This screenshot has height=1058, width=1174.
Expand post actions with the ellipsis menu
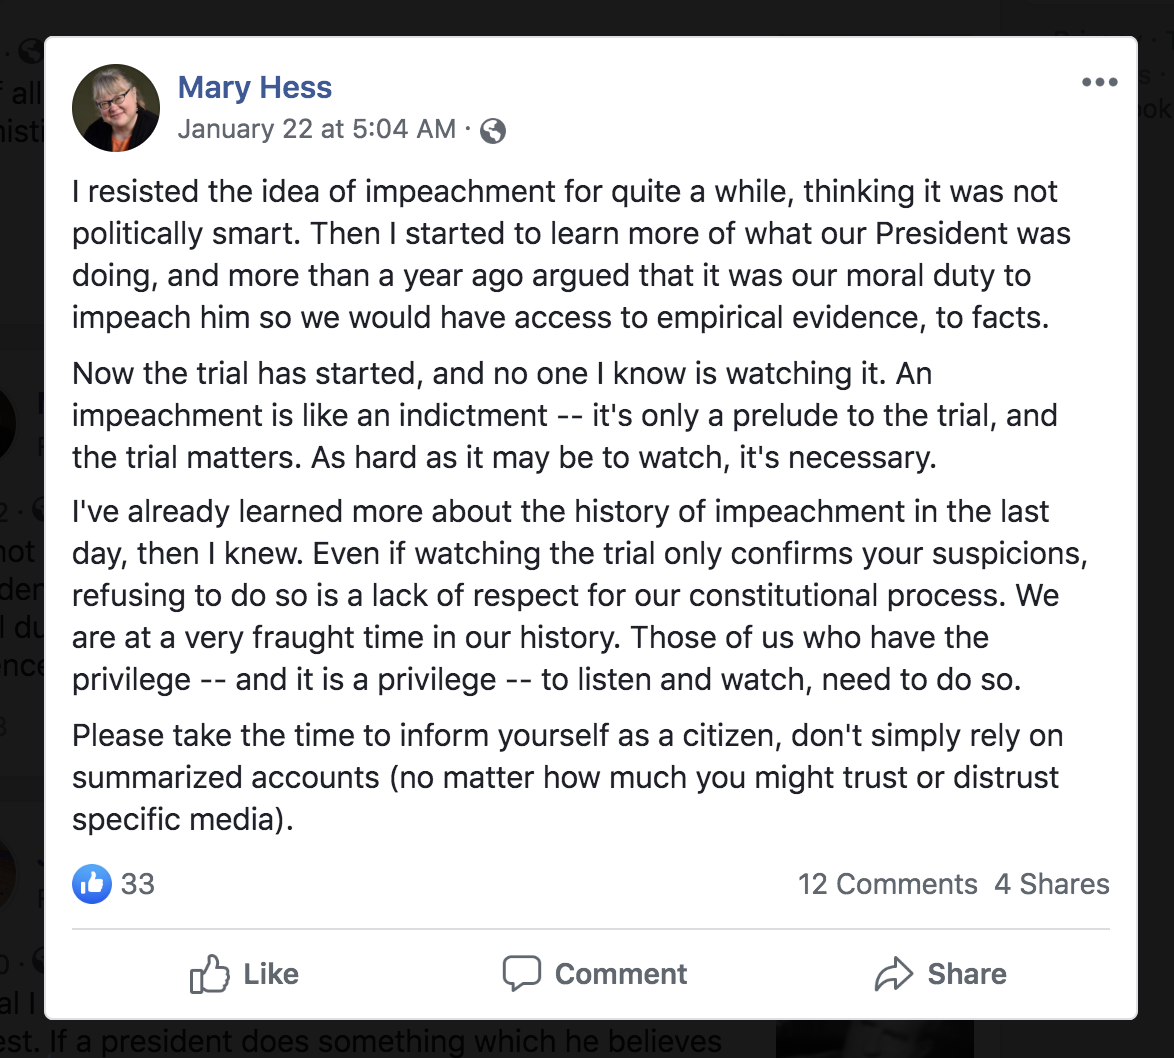(x=1100, y=84)
